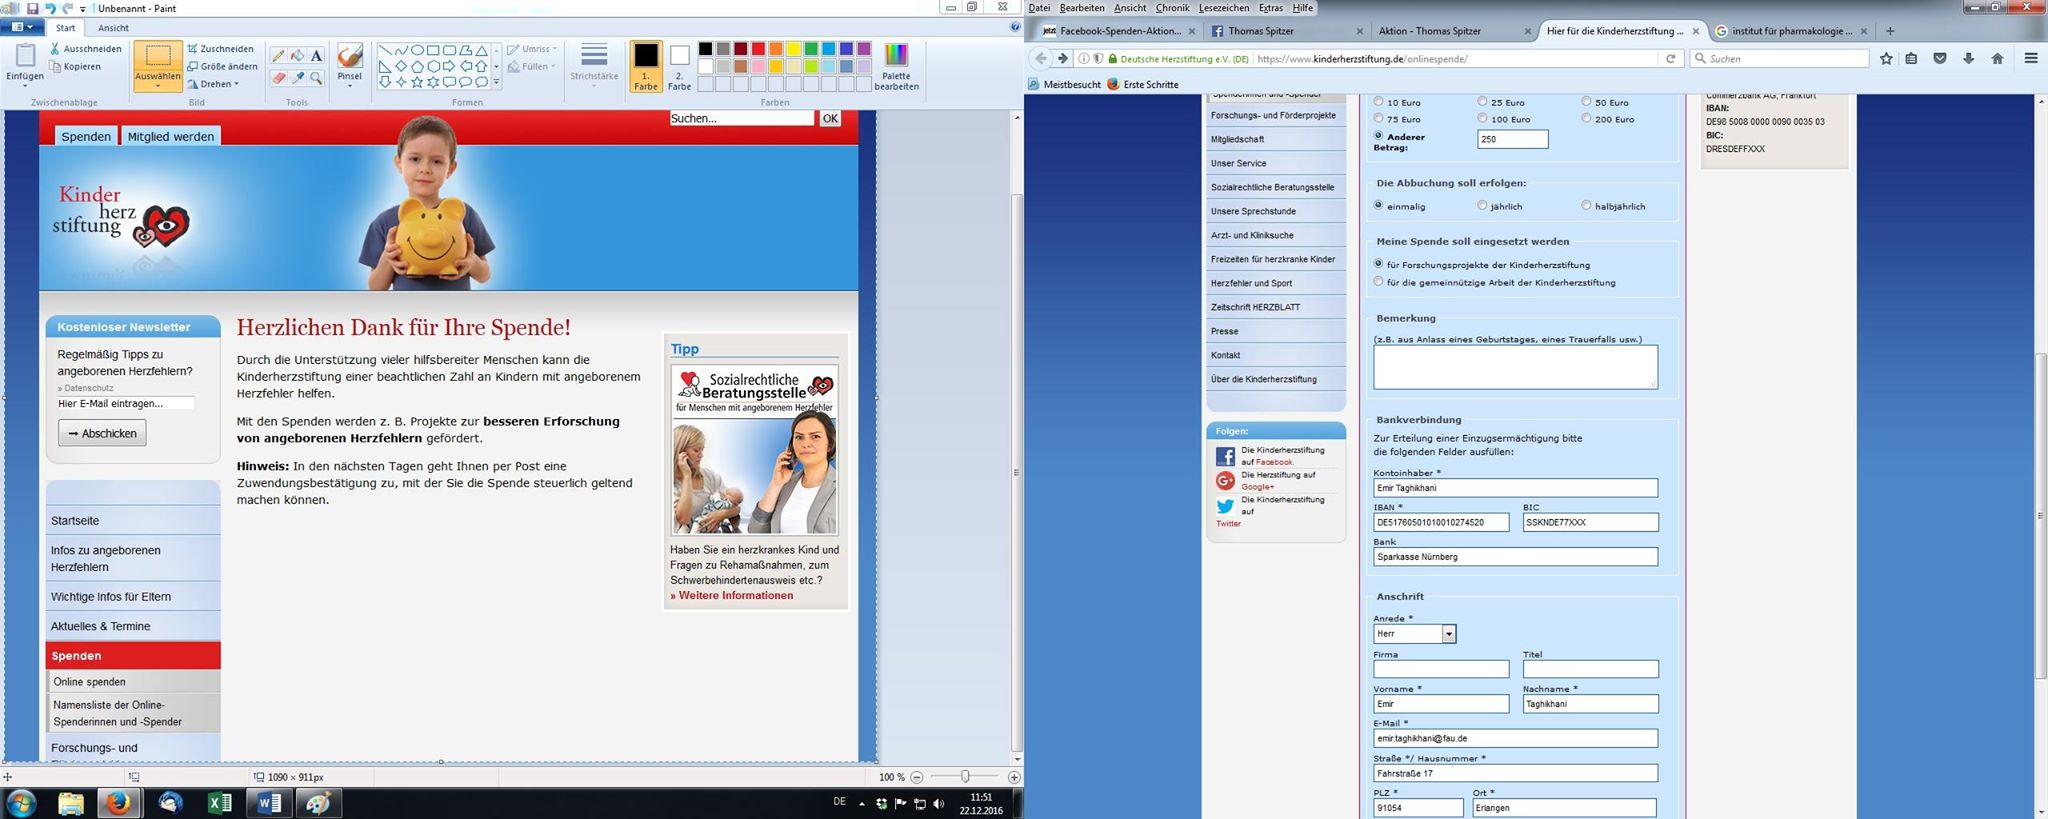Click Zuschneiden crop tool in Paint
The image size is (2048, 819).
pos(220,48)
